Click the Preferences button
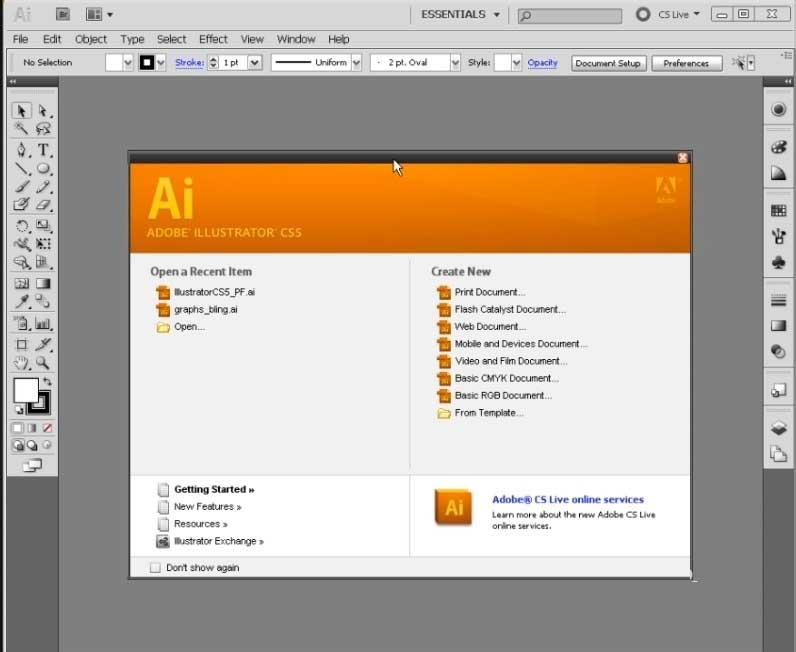 (686, 63)
